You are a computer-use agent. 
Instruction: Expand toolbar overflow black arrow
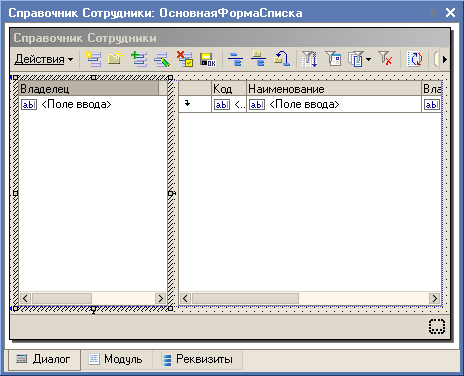tap(445, 60)
